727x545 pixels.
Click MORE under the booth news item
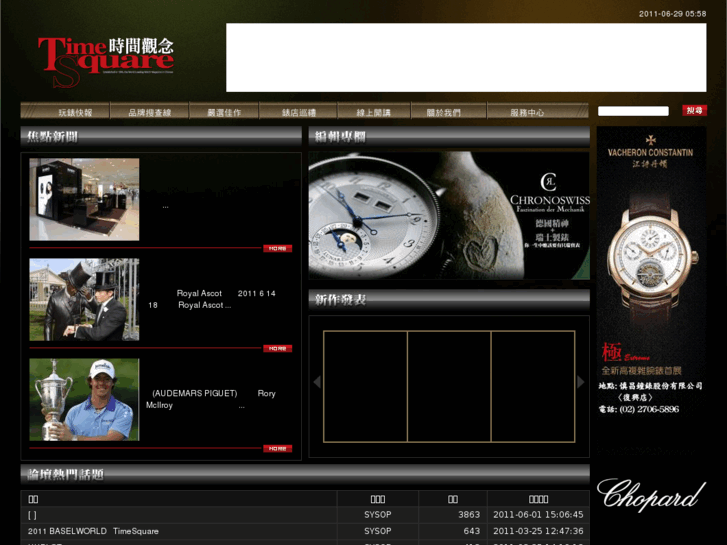pyautogui.click(x=277, y=249)
